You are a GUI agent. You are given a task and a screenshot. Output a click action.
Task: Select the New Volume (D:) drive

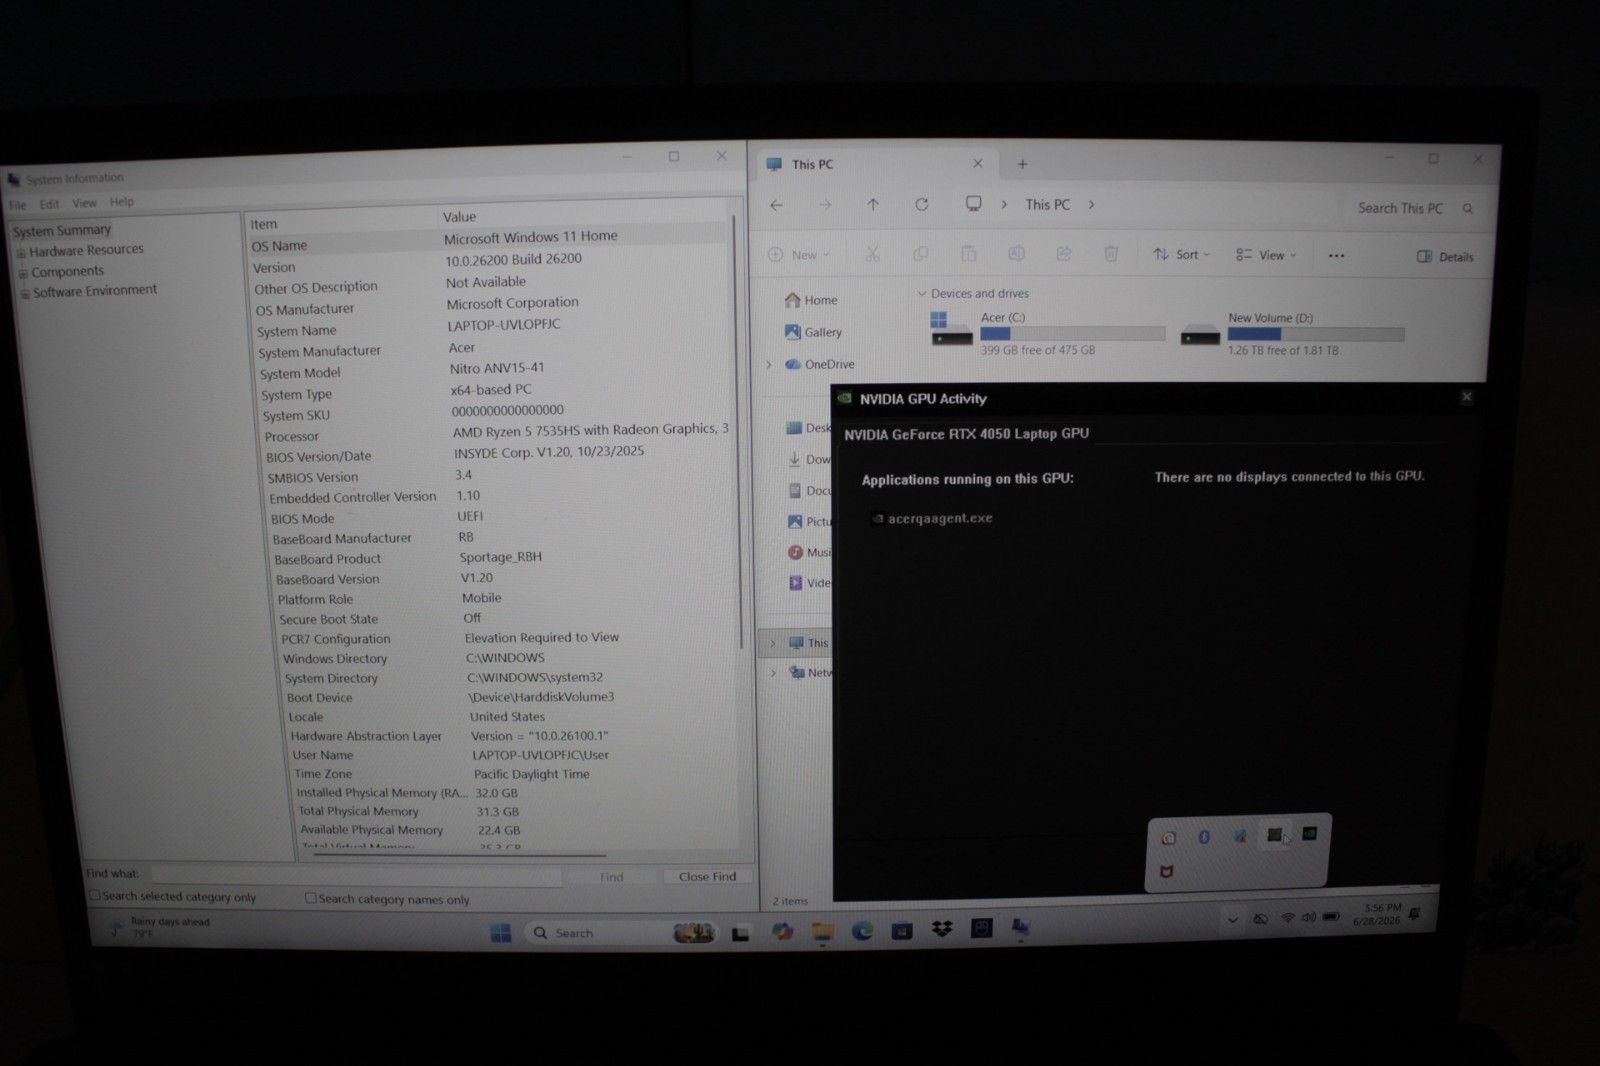coord(1293,333)
